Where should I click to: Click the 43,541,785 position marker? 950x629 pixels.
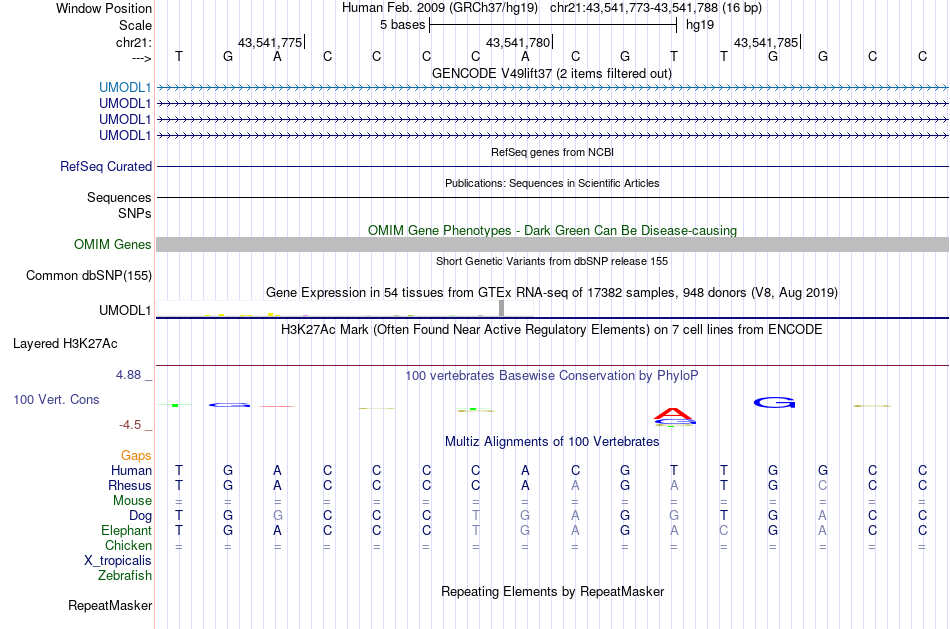point(766,42)
